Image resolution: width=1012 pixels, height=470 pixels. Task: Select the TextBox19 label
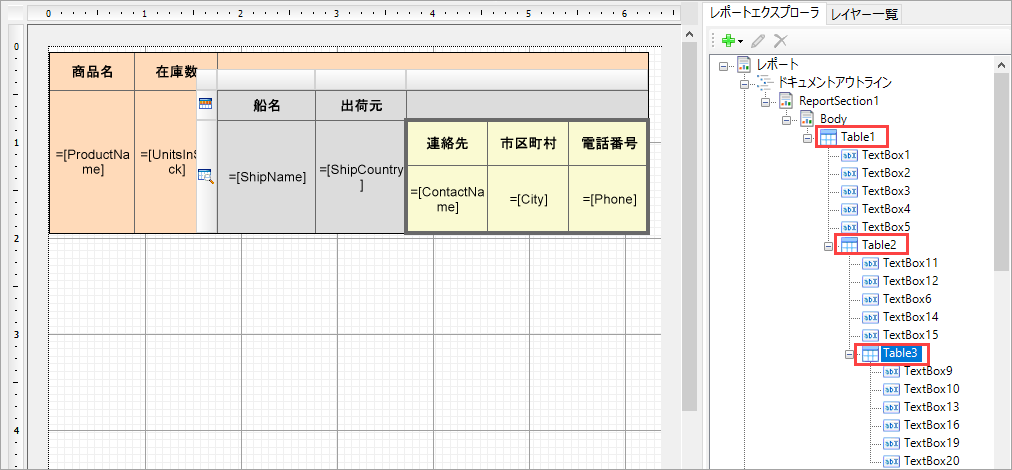(931, 444)
